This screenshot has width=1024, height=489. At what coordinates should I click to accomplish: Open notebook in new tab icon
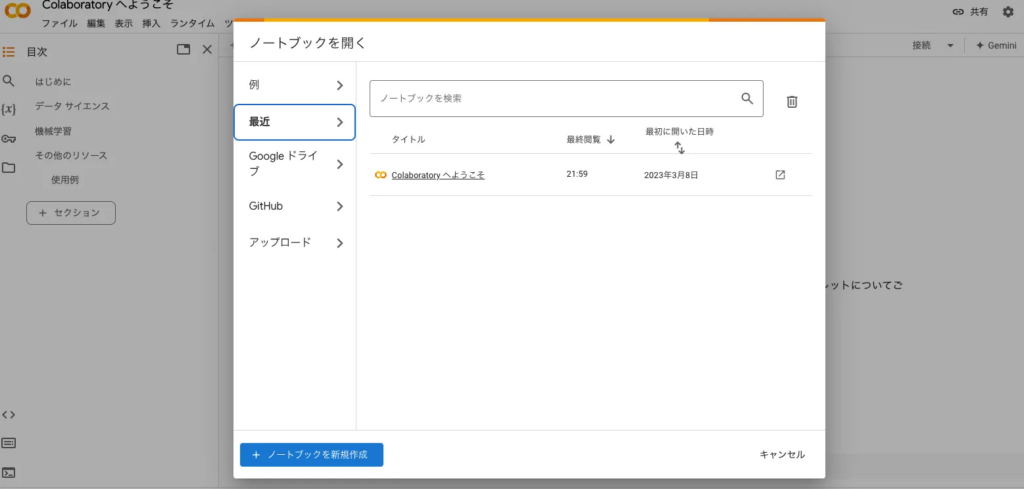tap(780, 175)
